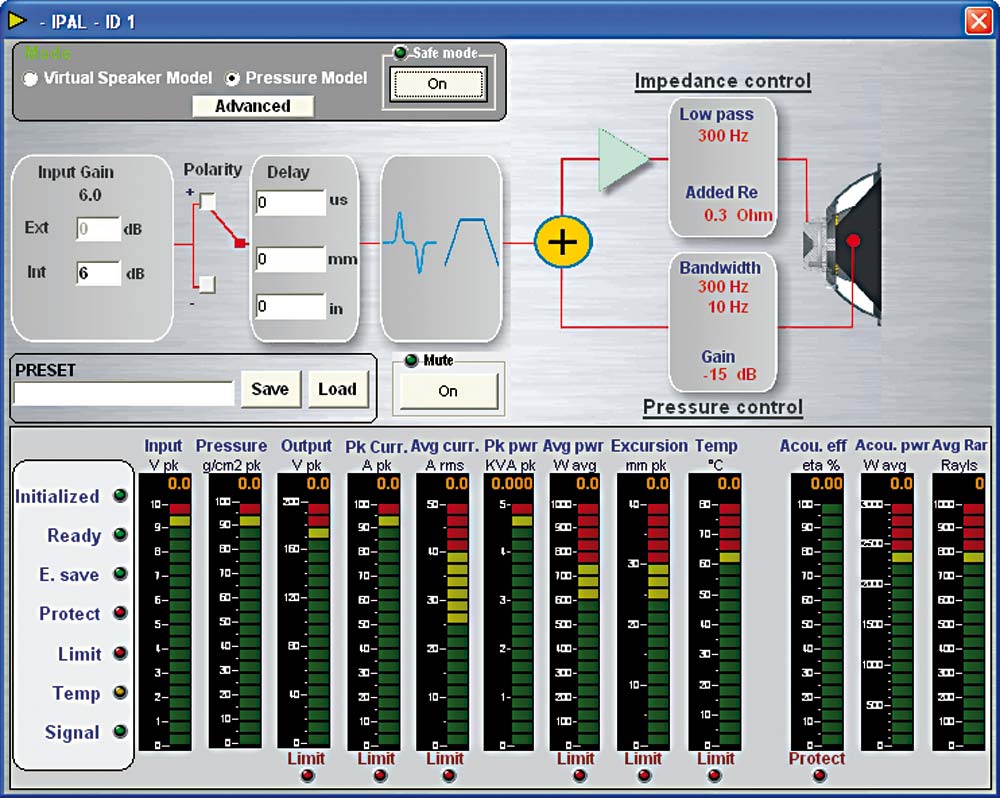
Task: Click the Int gain dB input field
Action: click(98, 273)
